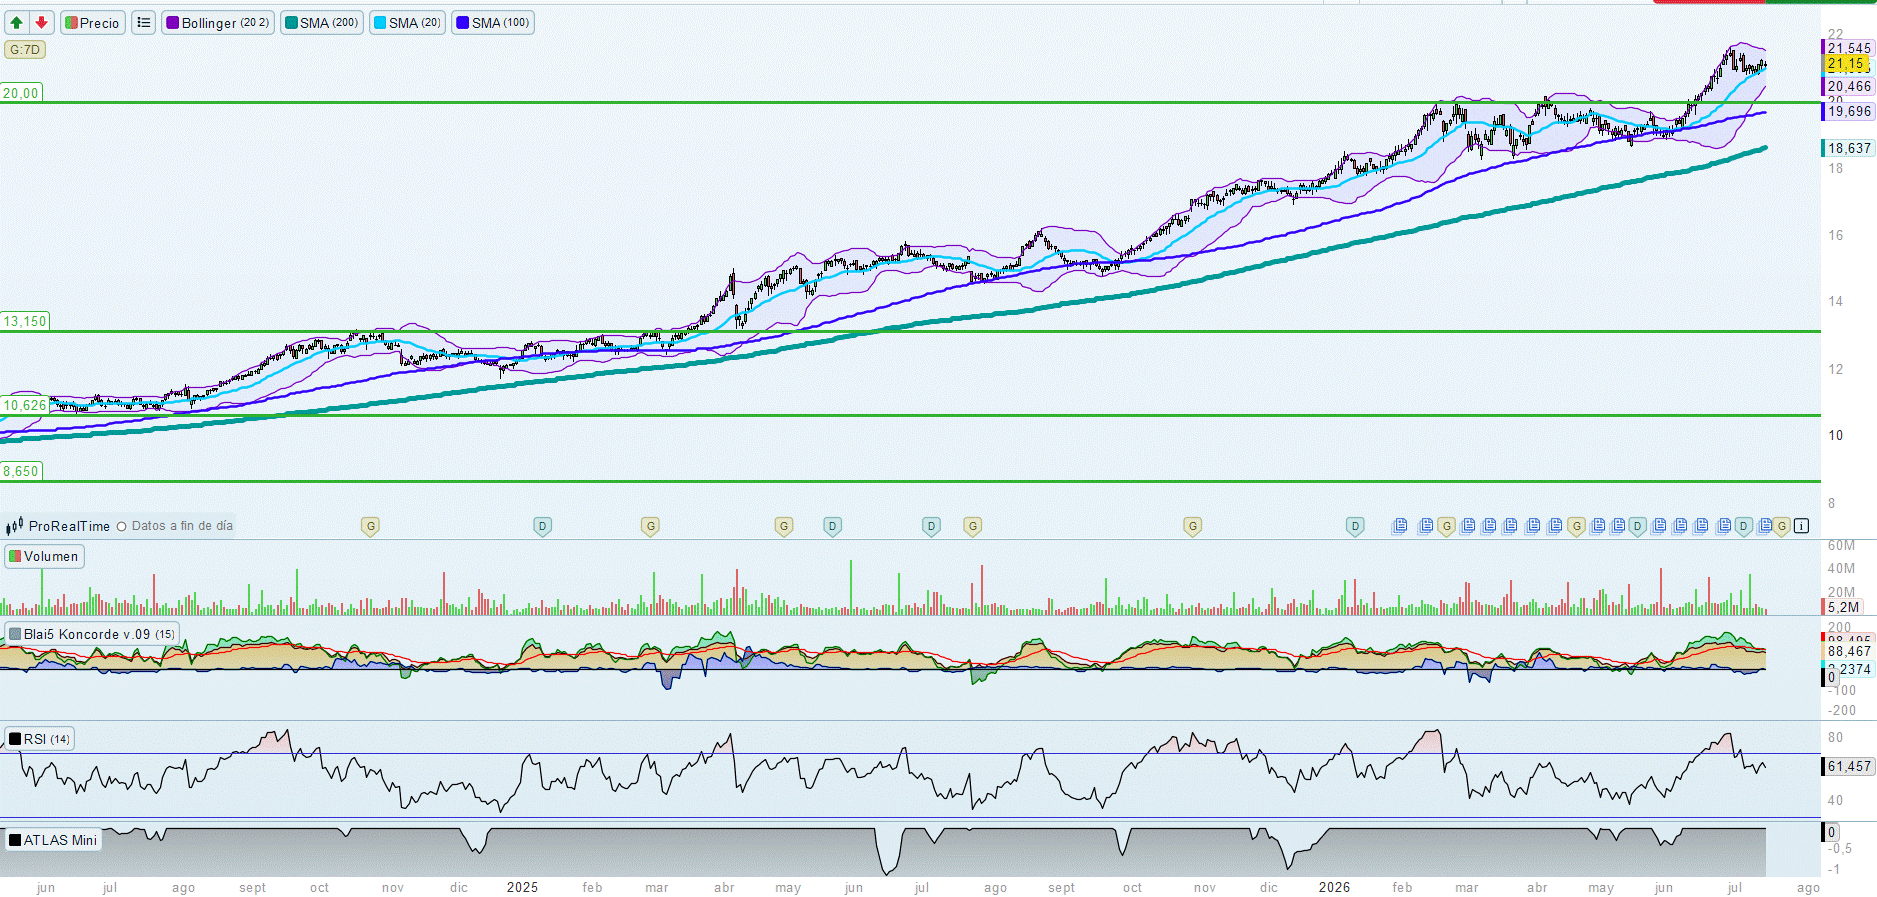
Task: Click the G marker between April and May 2026
Action: (x=1577, y=526)
